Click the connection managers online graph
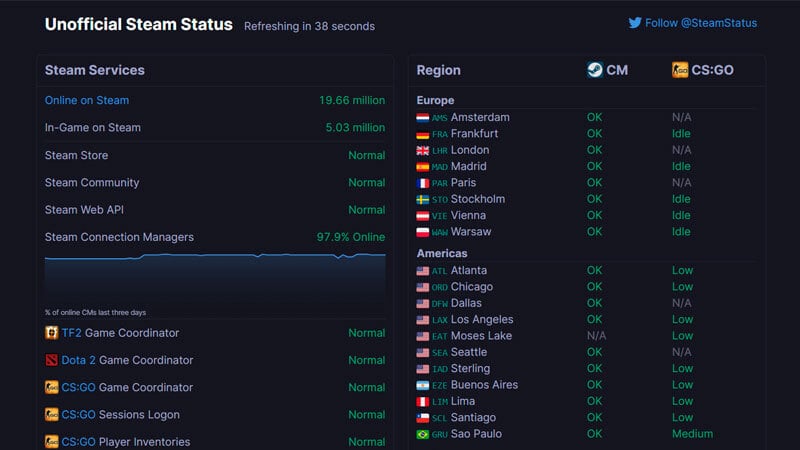This screenshot has height=450, width=800. (x=215, y=280)
